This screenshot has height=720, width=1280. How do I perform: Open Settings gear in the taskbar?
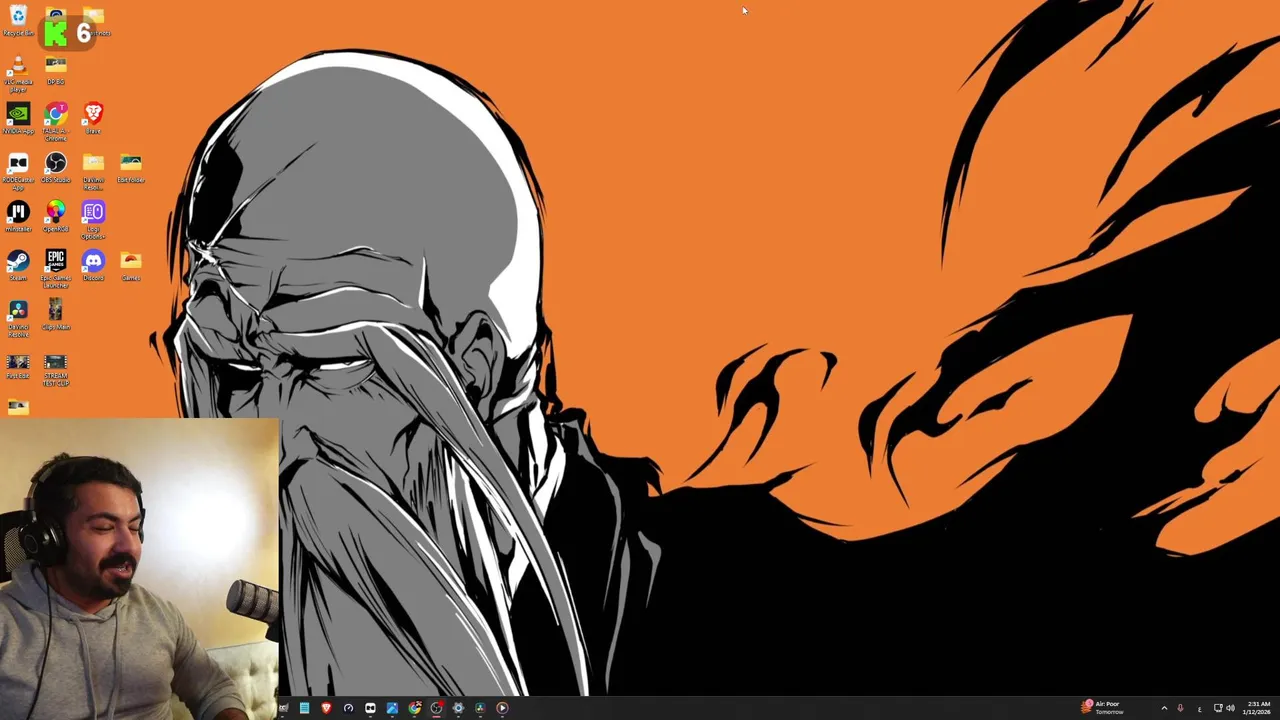458,708
